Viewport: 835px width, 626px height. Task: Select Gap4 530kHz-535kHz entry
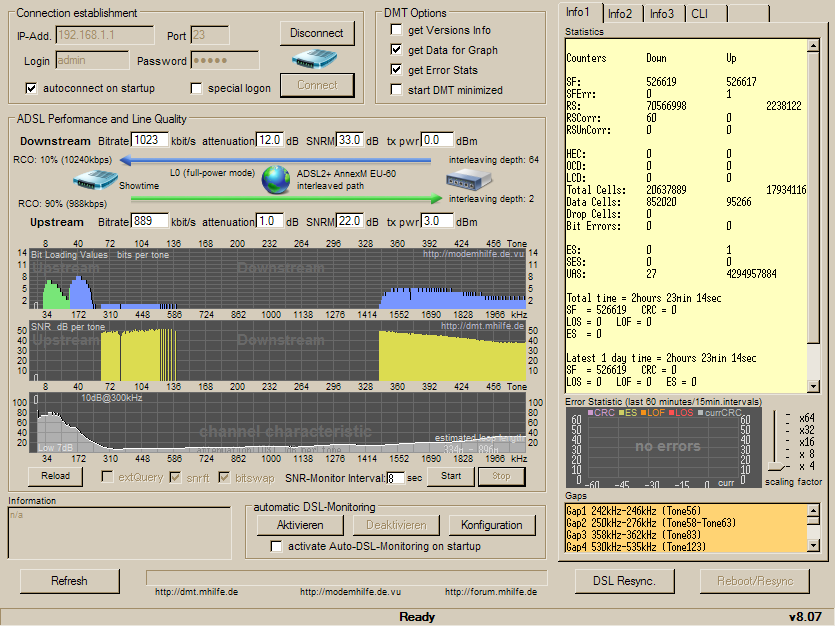686,546
